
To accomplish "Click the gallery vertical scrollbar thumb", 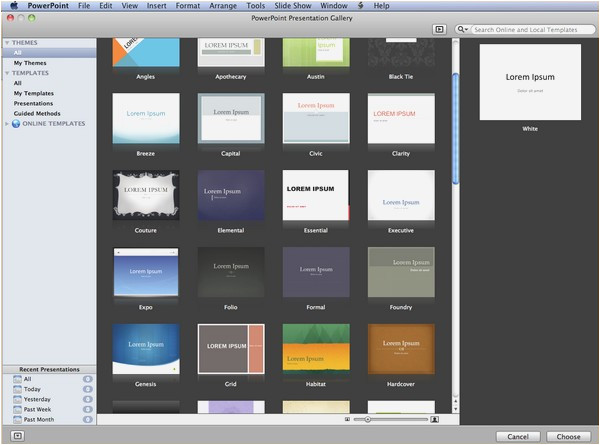I will pos(455,129).
